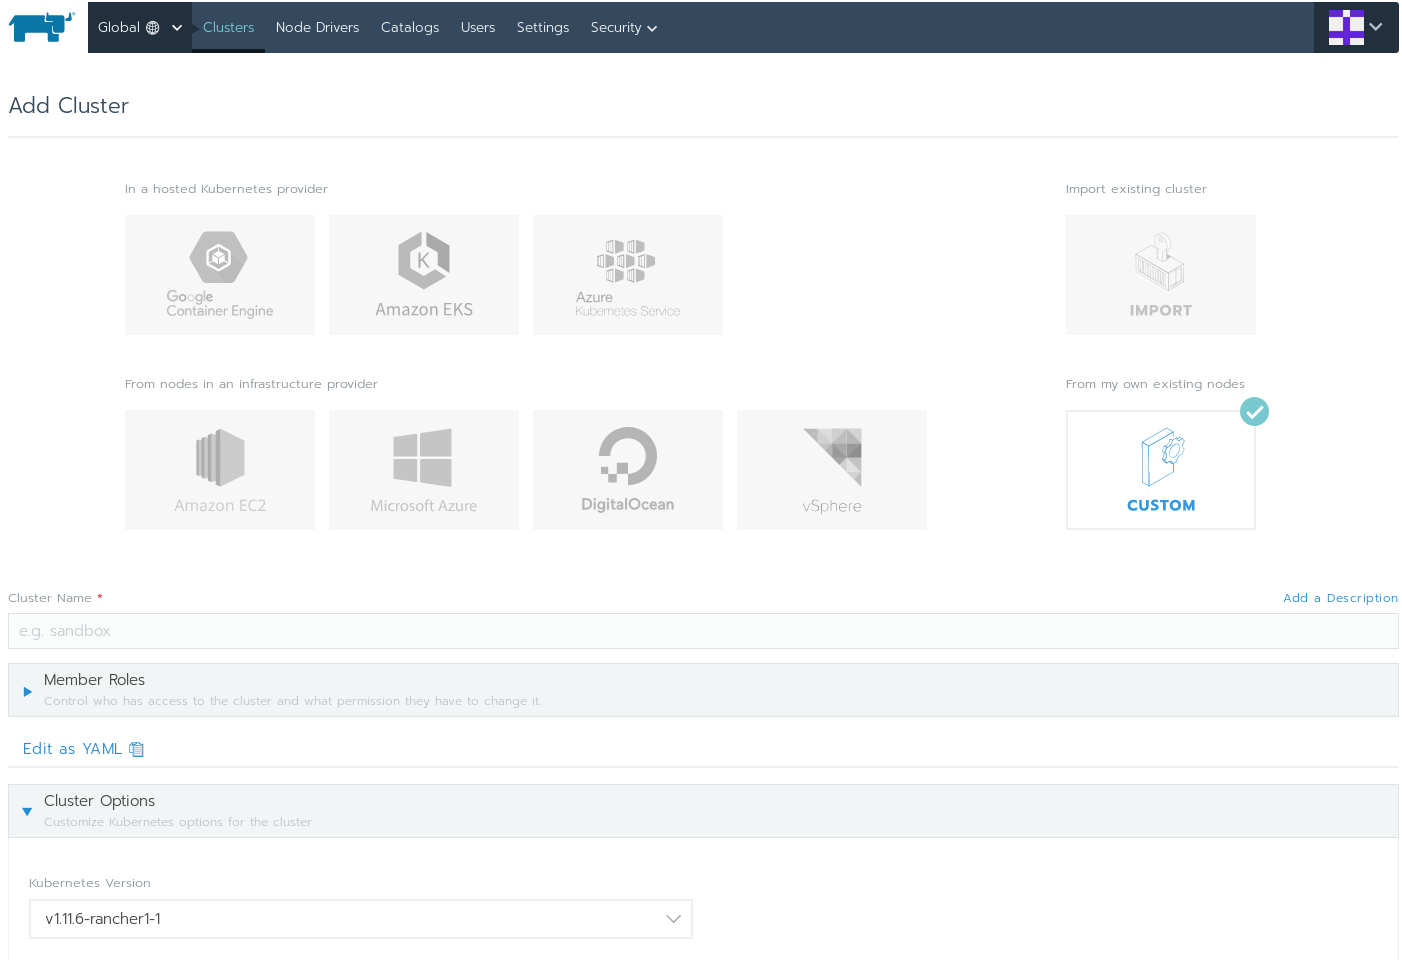This screenshot has height=960, width=1402.
Task: Click 'In a hosted Kubernetes provider' label
Action: (x=226, y=189)
